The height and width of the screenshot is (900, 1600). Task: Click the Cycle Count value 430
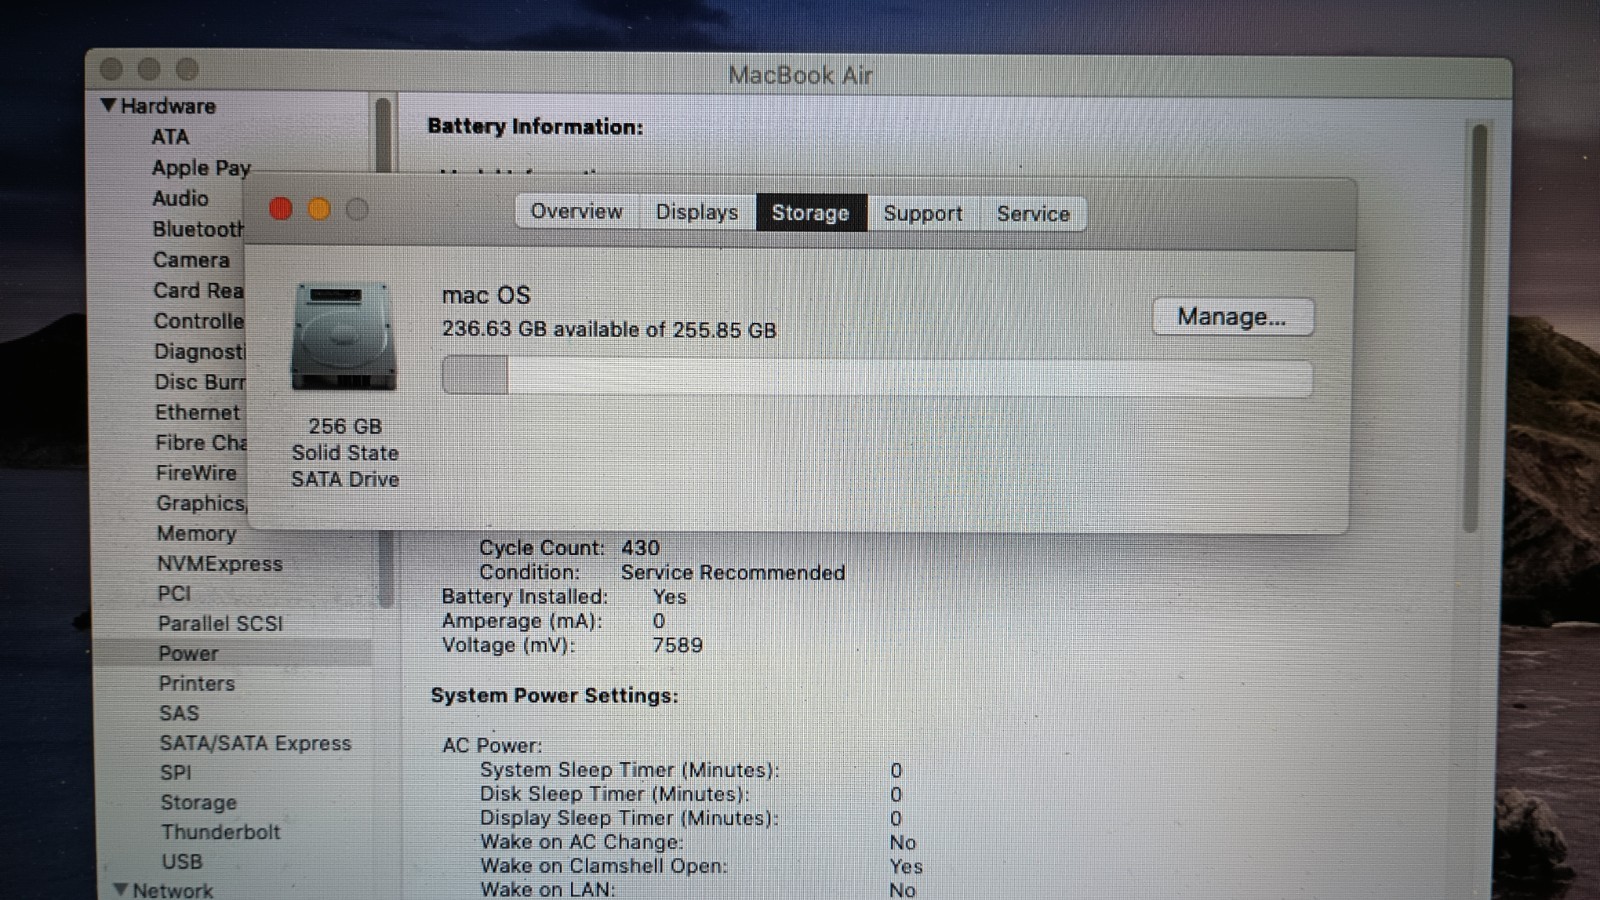point(640,548)
